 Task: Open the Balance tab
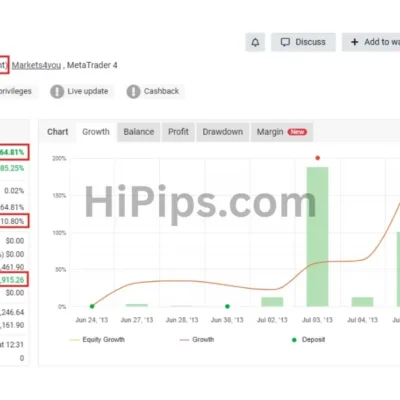pyautogui.click(x=139, y=132)
